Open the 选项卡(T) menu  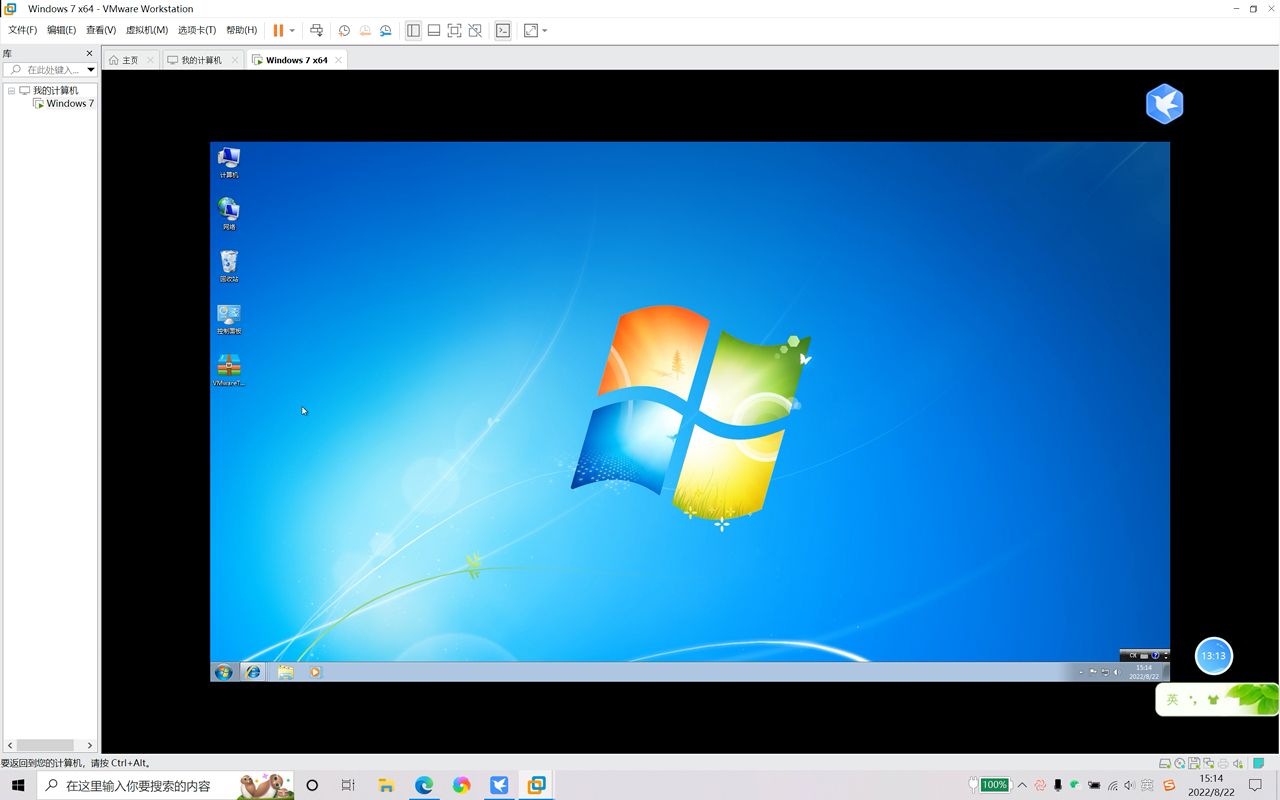197,31
